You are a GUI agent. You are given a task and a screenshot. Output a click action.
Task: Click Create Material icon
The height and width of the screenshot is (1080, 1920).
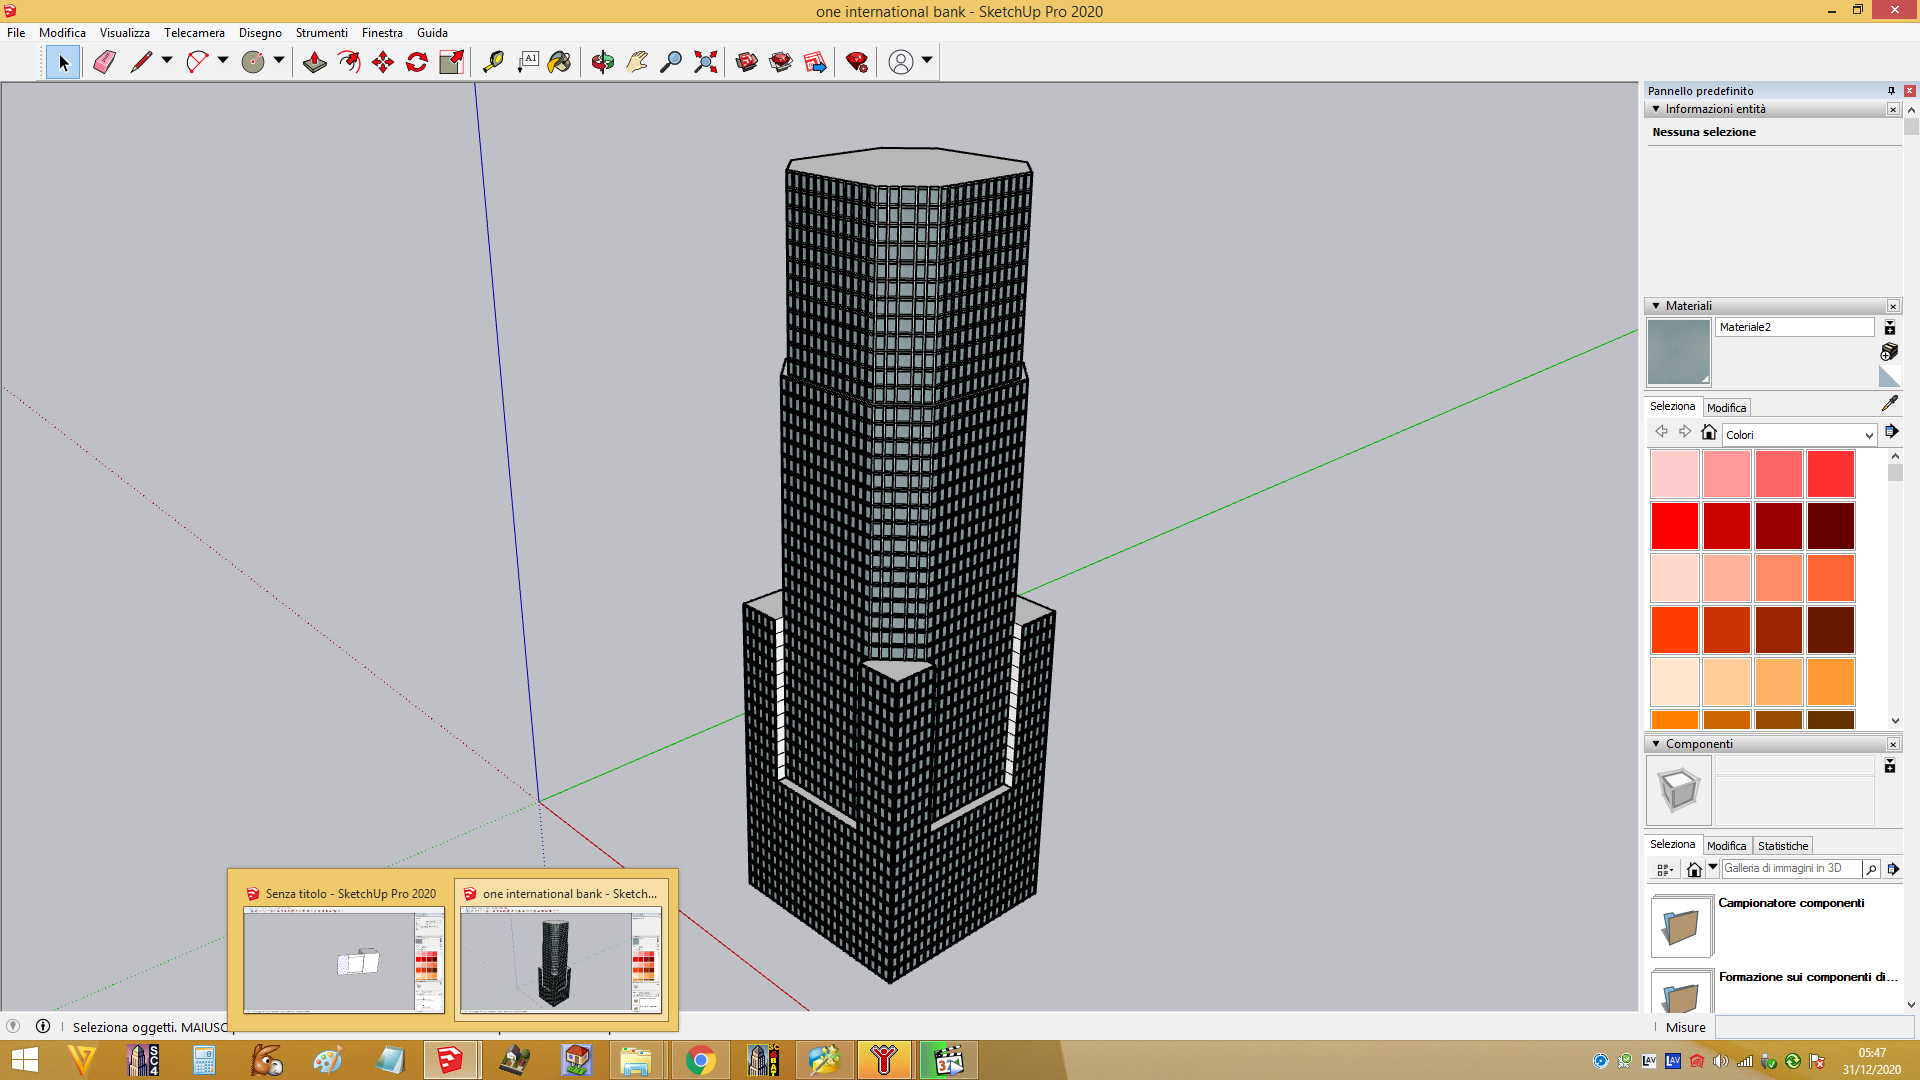(x=1889, y=351)
